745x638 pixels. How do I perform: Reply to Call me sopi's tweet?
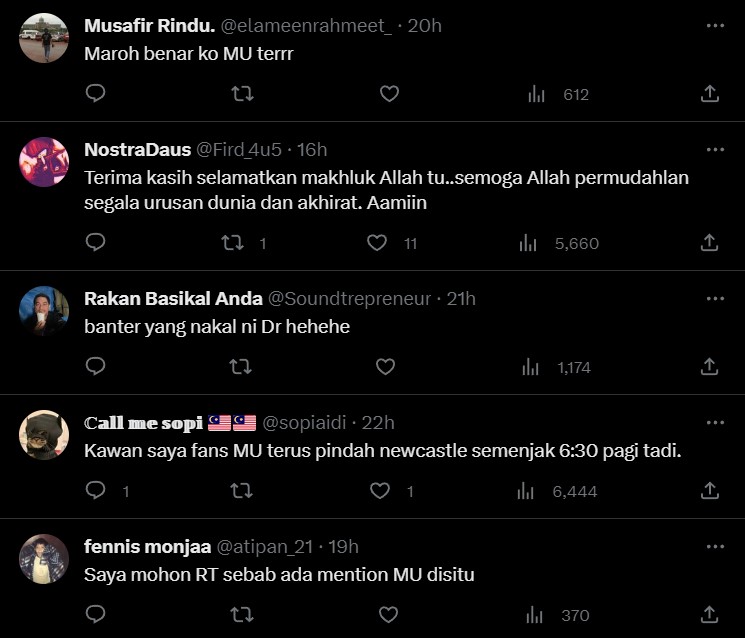[x=96, y=491]
